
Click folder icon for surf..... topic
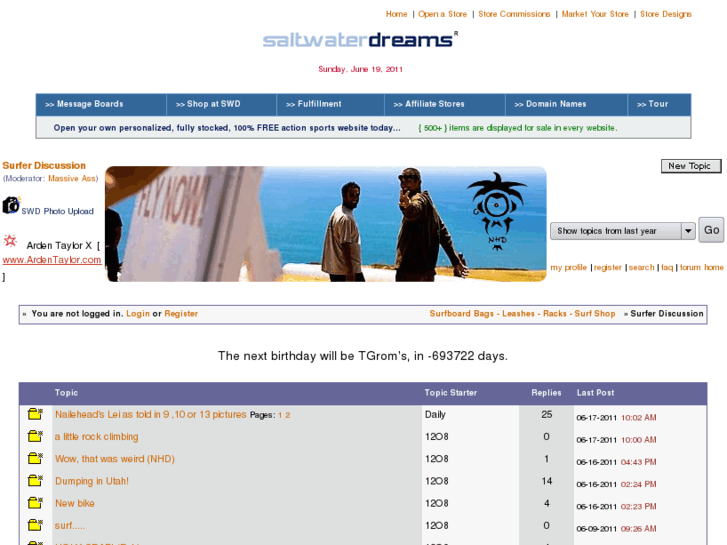point(35,525)
